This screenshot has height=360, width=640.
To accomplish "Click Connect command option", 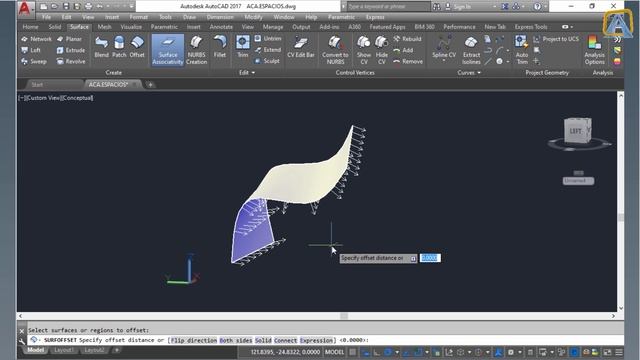I will coord(285,340).
